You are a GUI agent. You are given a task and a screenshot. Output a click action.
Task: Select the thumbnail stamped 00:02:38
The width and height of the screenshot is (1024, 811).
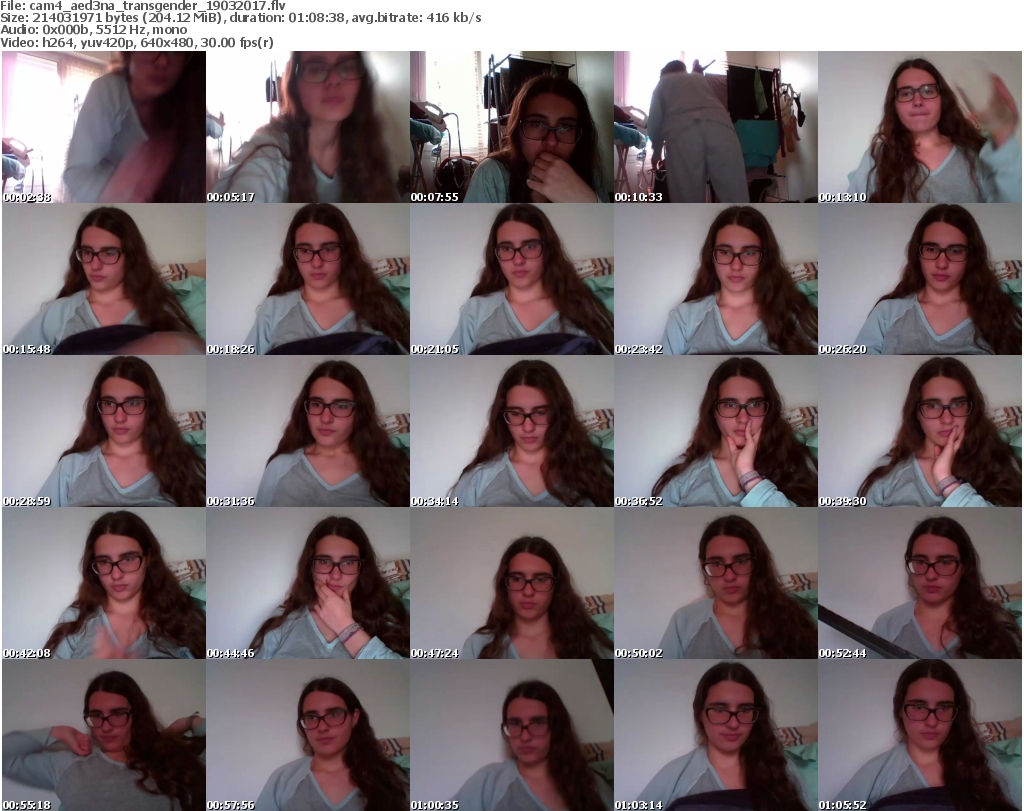tap(104, 127)
